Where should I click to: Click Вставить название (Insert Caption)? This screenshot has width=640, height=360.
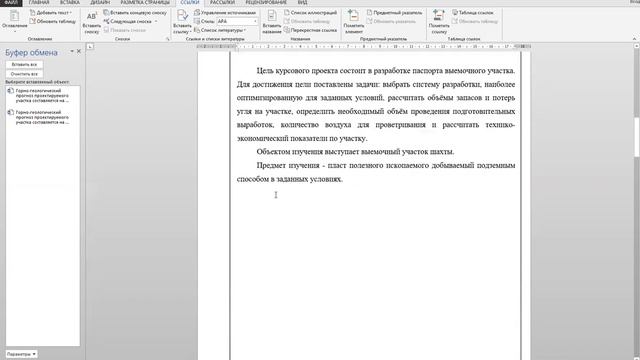tap(271, 22)
